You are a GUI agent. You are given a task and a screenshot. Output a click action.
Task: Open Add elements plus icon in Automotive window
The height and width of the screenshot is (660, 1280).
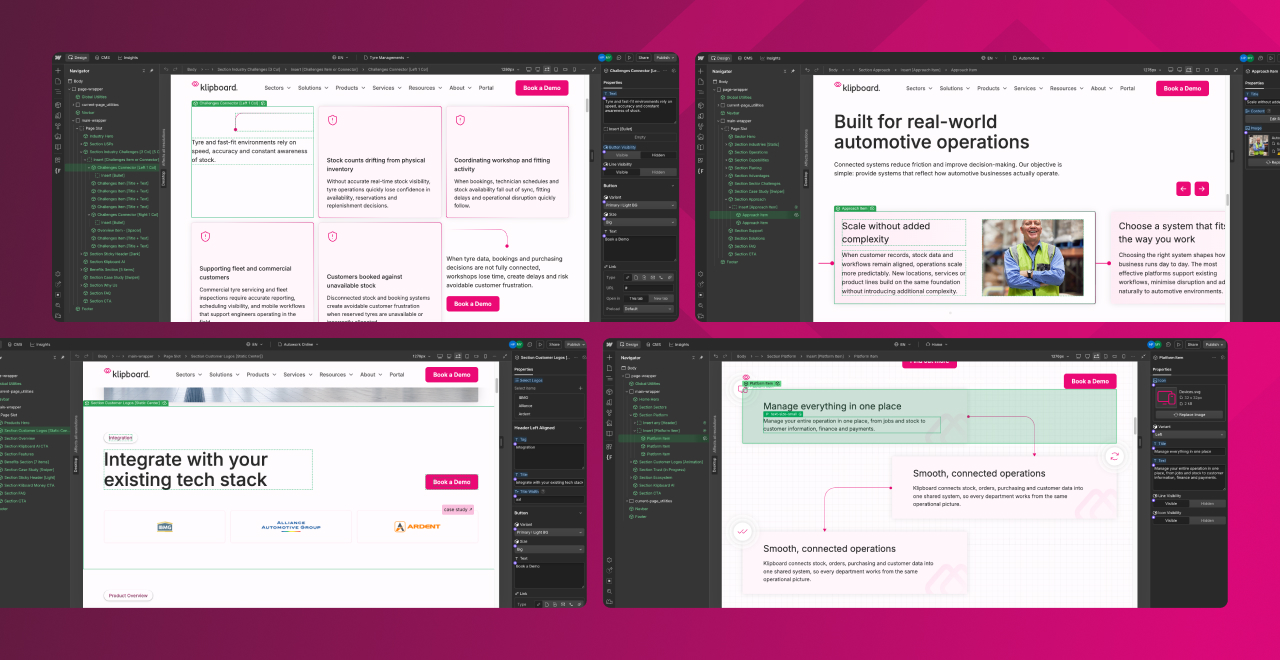pos(701,71)
